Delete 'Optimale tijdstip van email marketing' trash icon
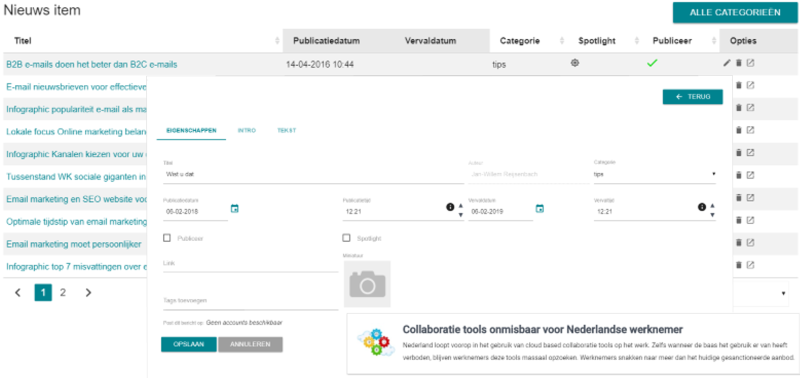 coord(738,220)
